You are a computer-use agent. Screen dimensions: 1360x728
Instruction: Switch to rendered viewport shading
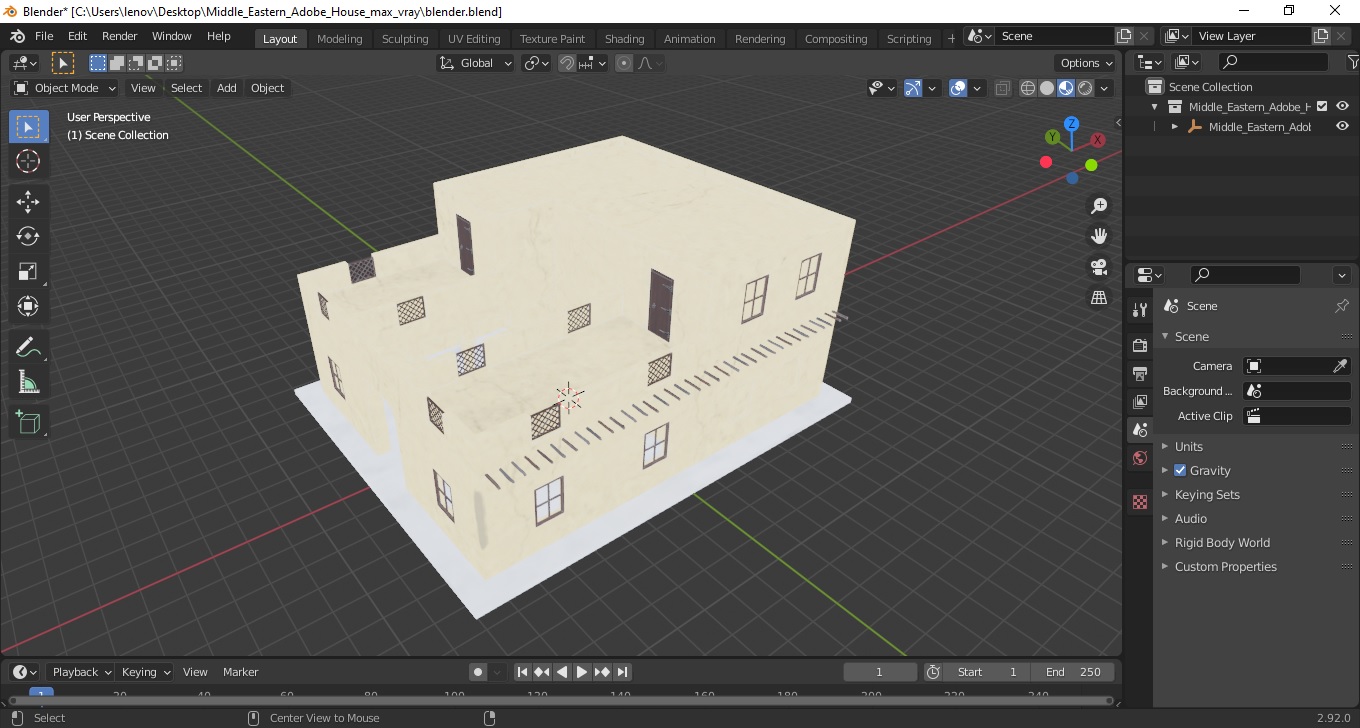1085,88
